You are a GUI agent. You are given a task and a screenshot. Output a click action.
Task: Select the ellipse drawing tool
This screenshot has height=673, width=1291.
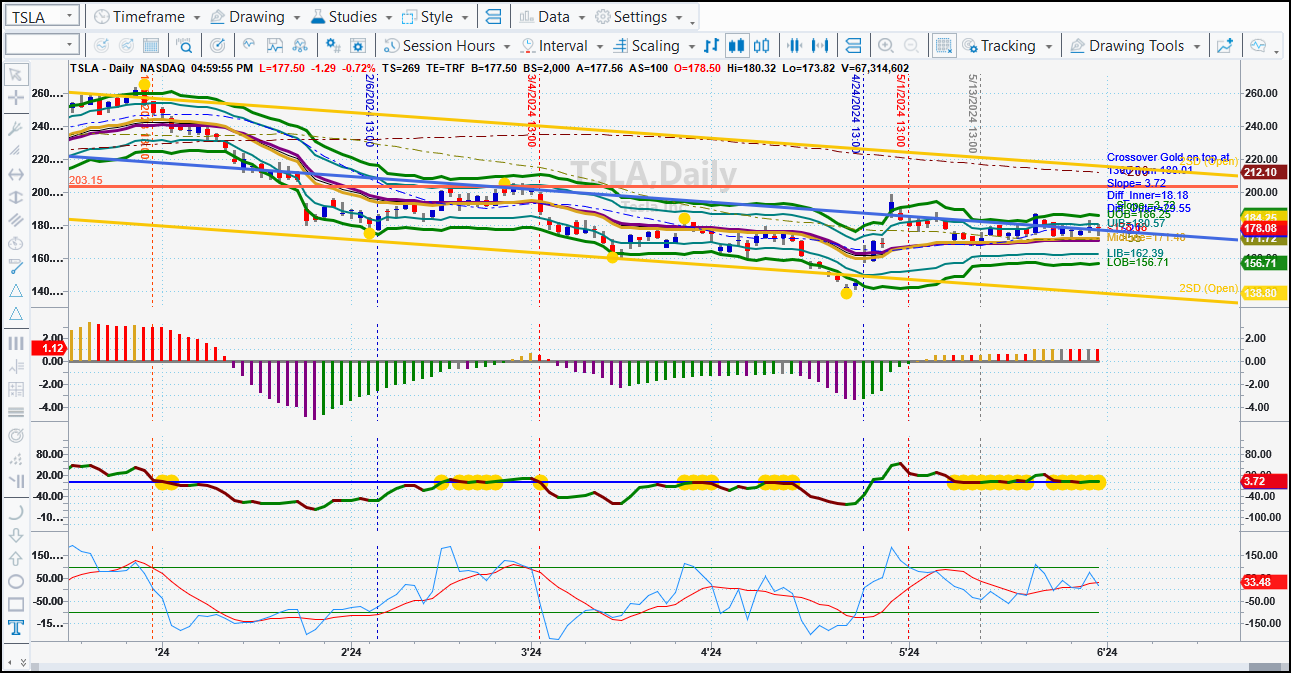point(15,581)
